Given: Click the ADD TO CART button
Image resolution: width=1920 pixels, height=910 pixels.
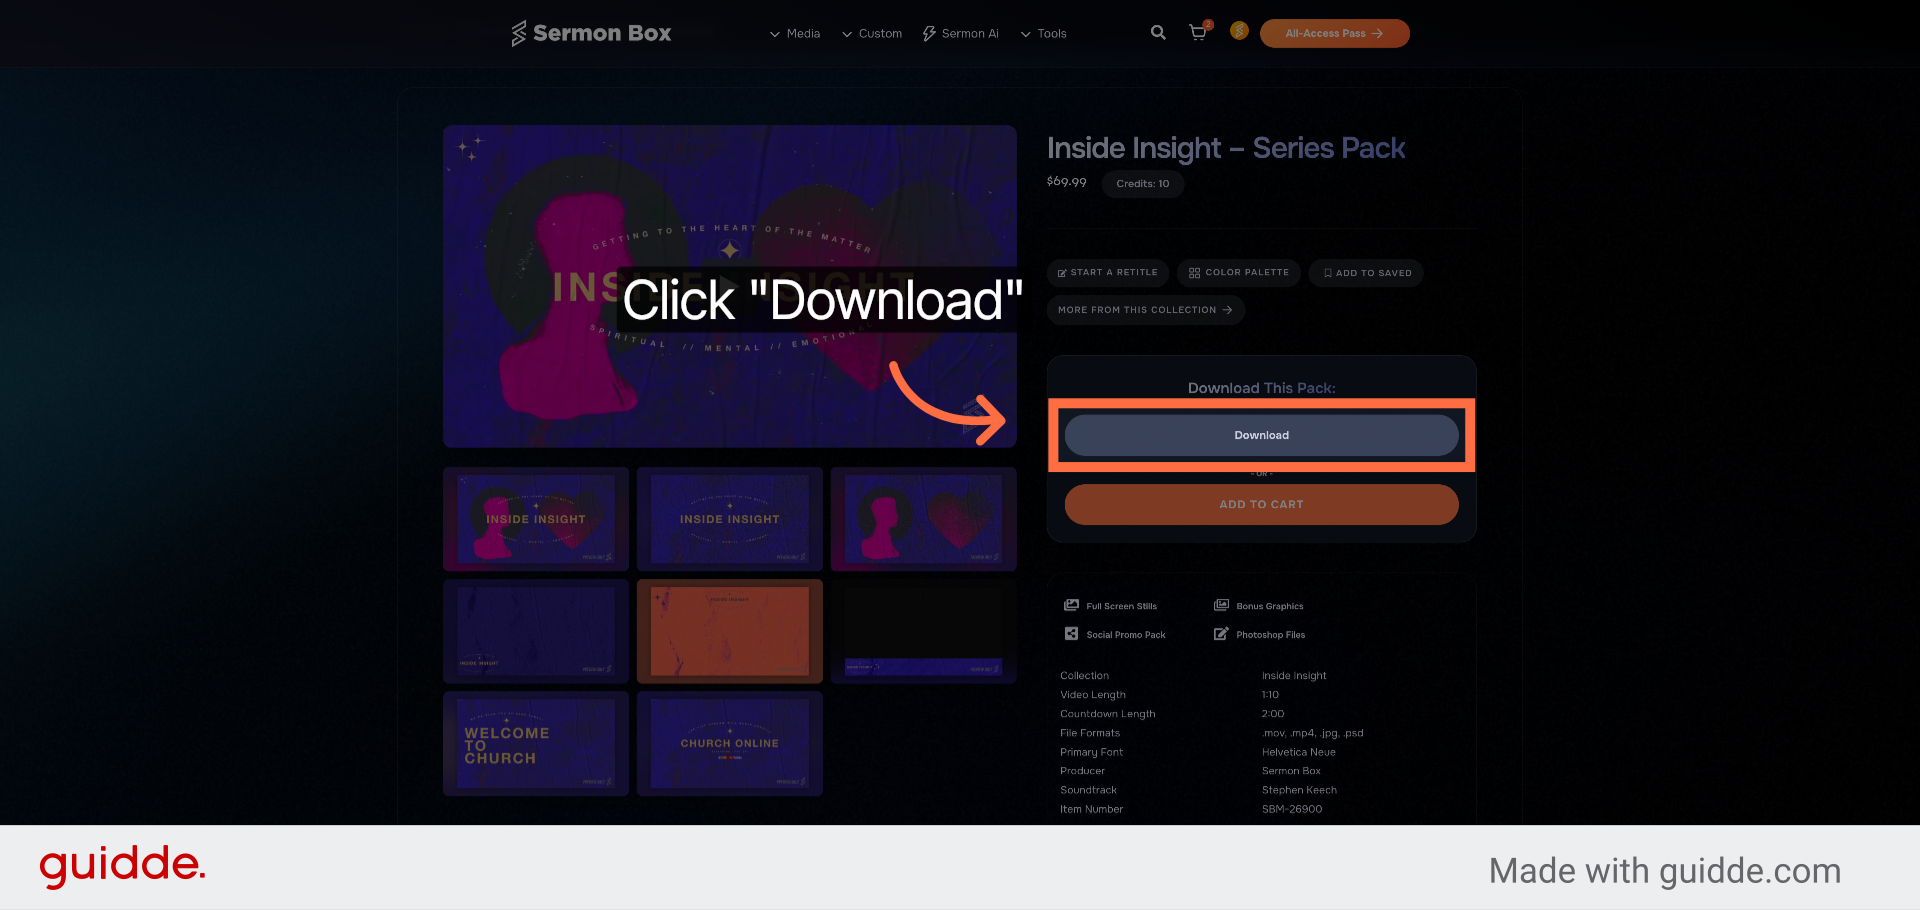Looking at the screenshot, I should click(x=1261, y=504).
